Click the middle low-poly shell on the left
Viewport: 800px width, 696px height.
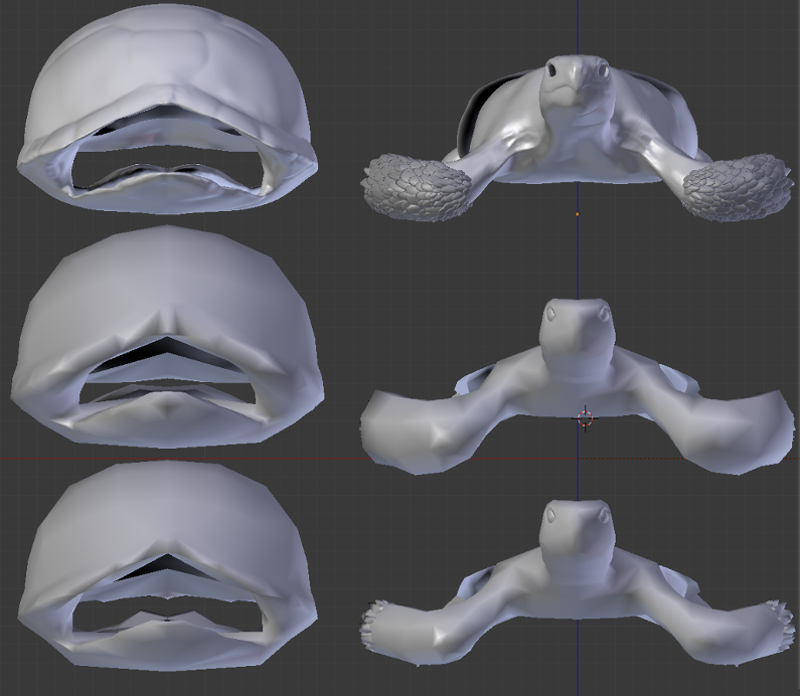tap(165, 290)
